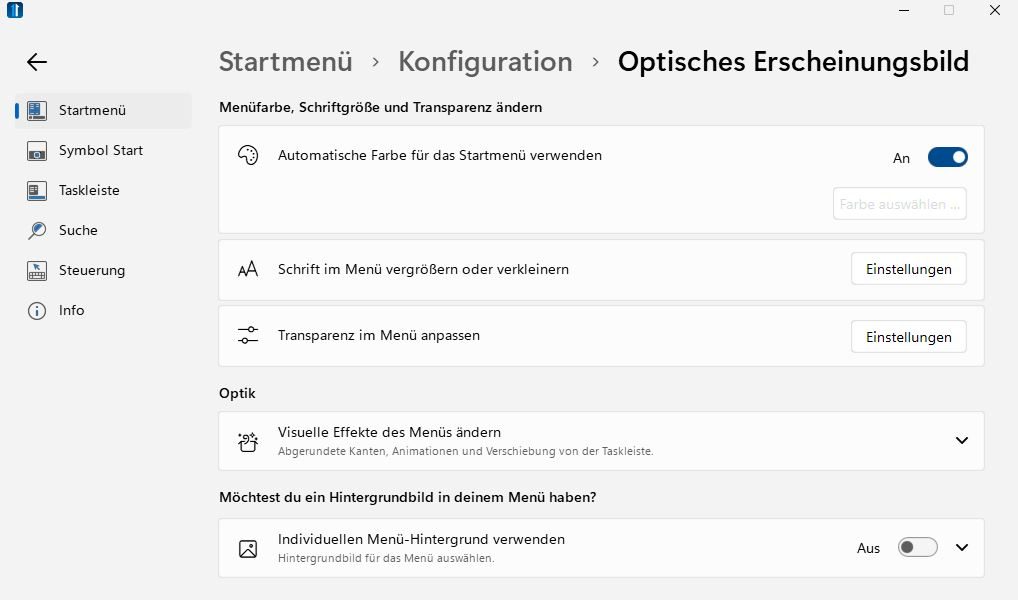The height and width of the screenshot is (600, 1018).
Task: Open Einstellungen for menu transparency
Action: tap(908, 337)
